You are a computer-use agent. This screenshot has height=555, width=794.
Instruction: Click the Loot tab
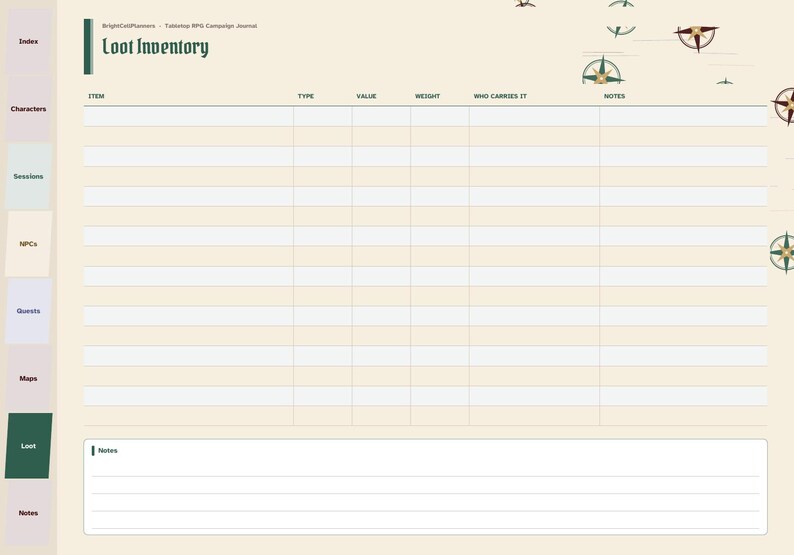(28, 446)
